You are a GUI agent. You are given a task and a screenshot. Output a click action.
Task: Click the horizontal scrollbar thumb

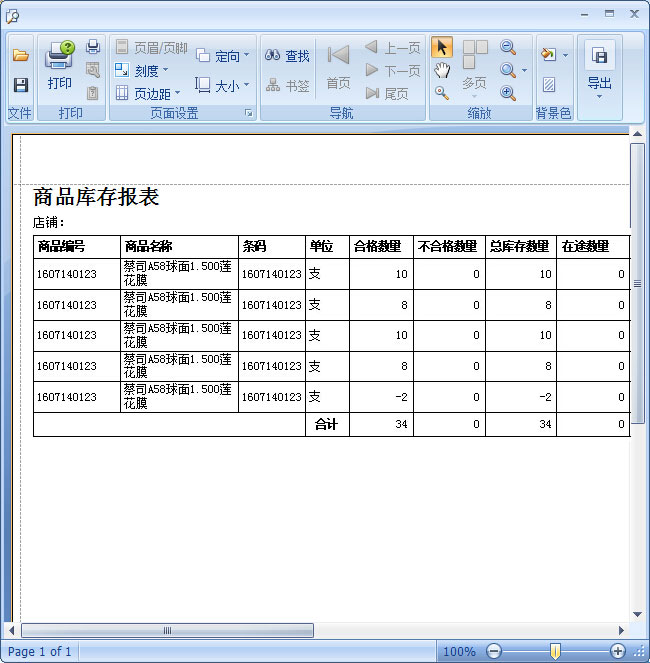point(167,631)
